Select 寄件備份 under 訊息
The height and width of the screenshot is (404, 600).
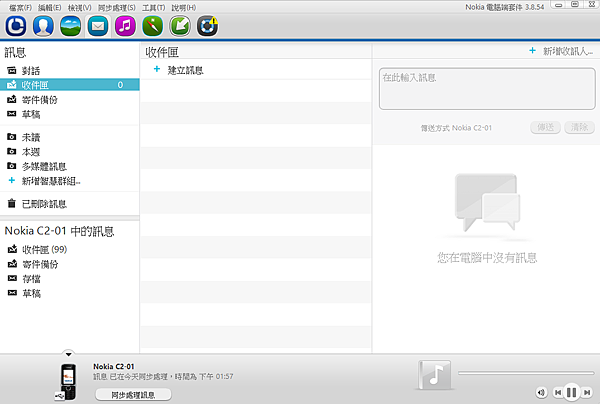(x=40, y=99)
